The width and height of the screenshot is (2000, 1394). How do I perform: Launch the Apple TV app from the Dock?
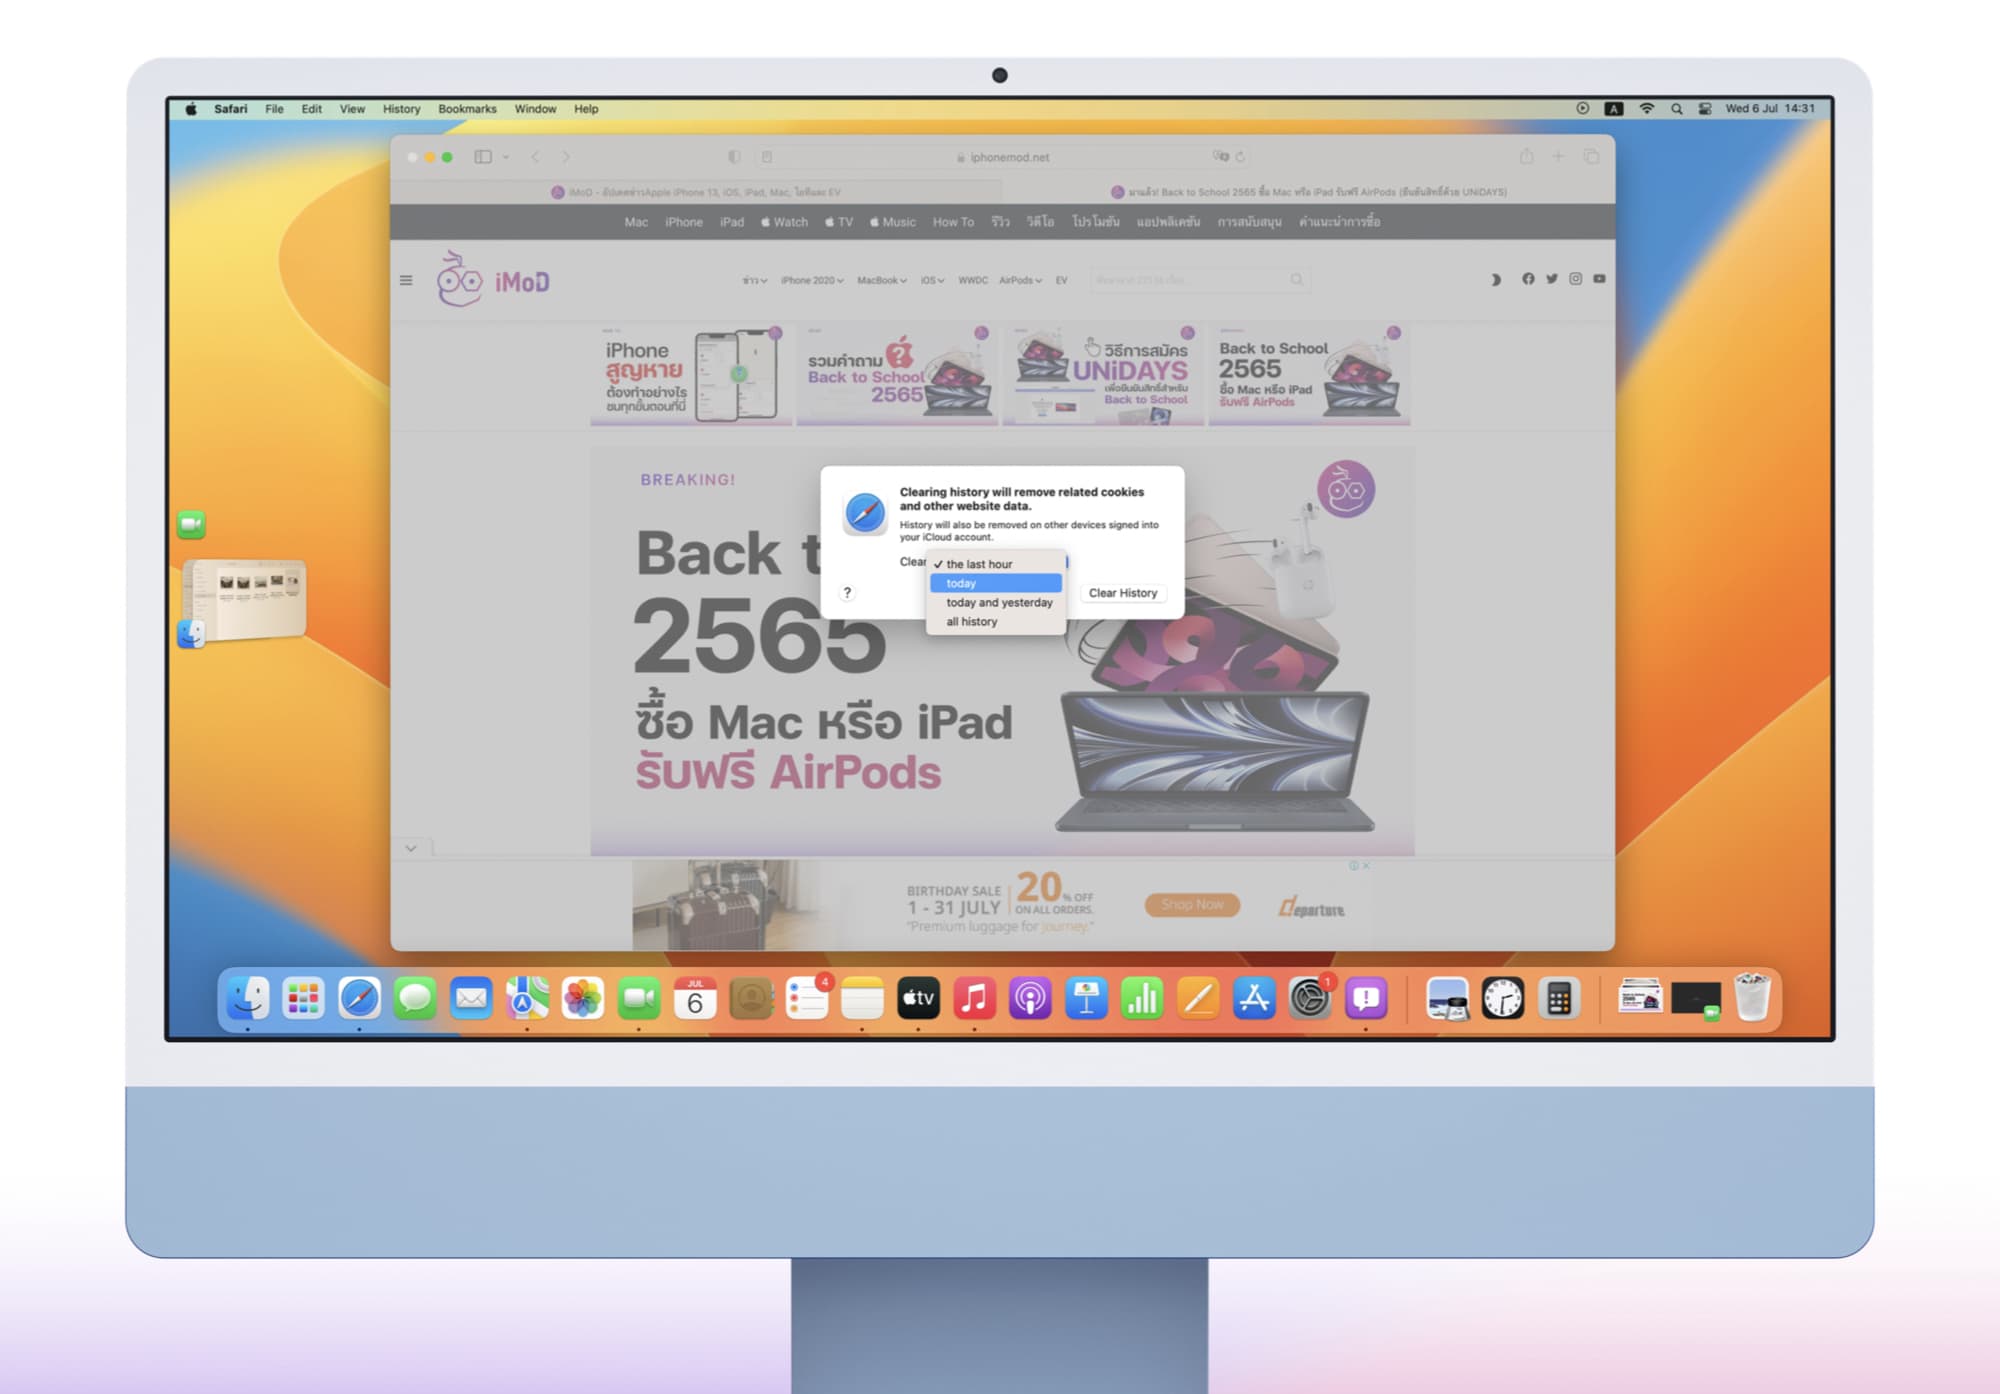918,998
